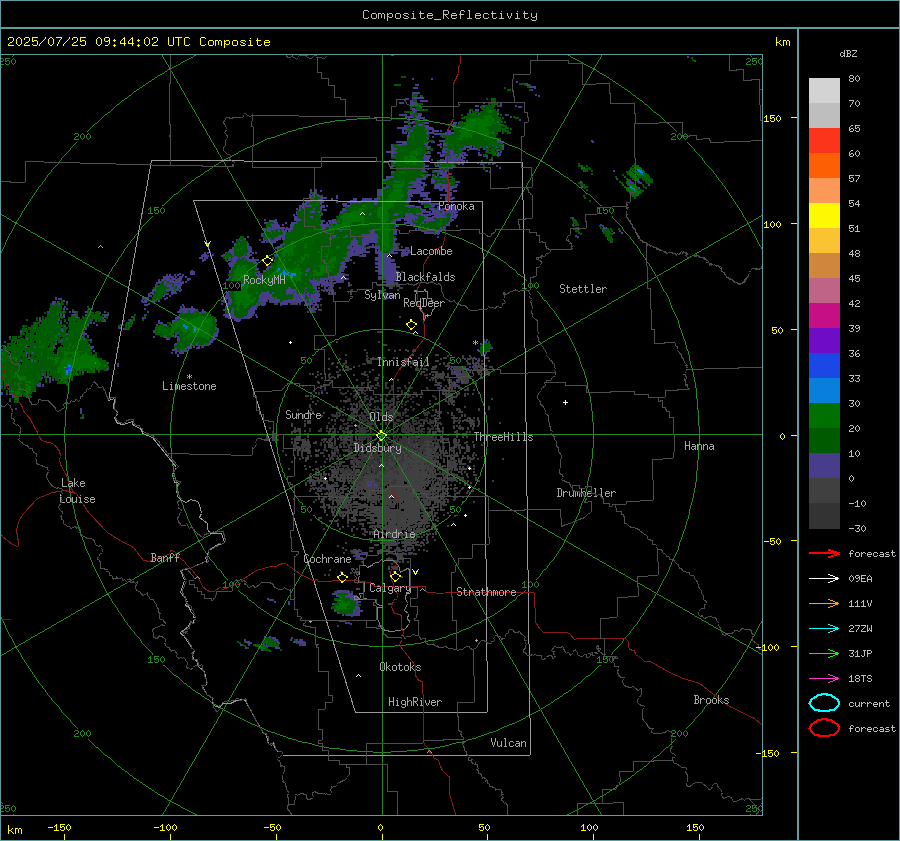Click the Ponoka city label
Image resolution: width=900 pixels, height=841 pixels.
pyautogui.click(x=456, y=206)
